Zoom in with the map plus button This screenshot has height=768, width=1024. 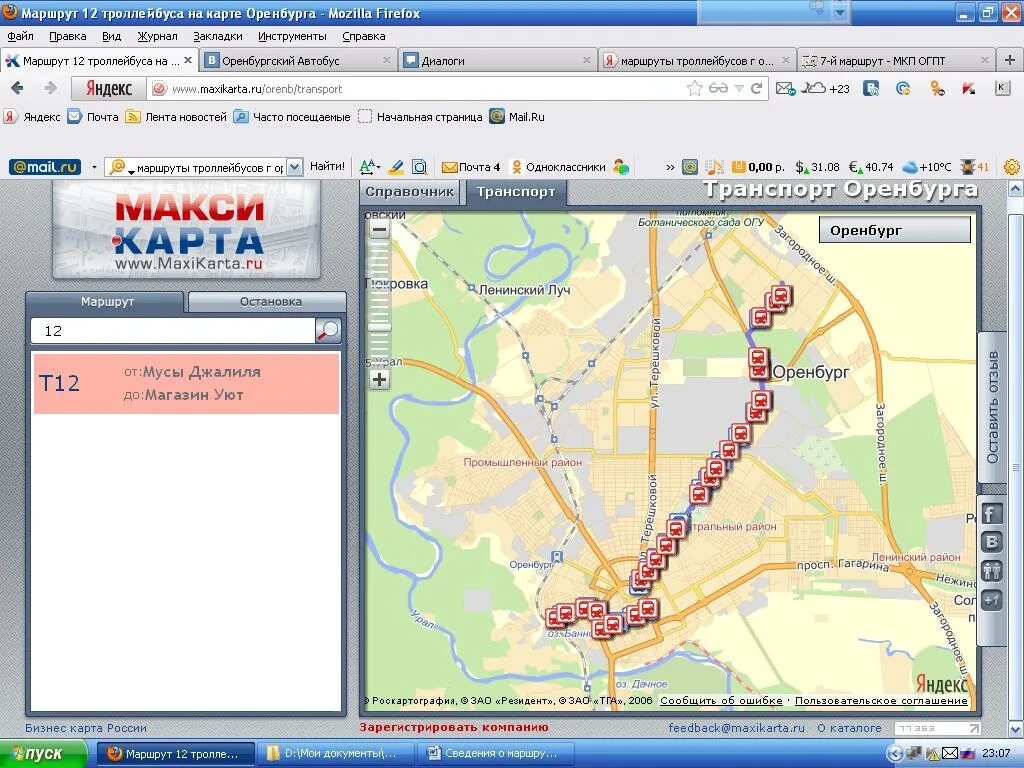pyautogui.click(x=379, y=379)
